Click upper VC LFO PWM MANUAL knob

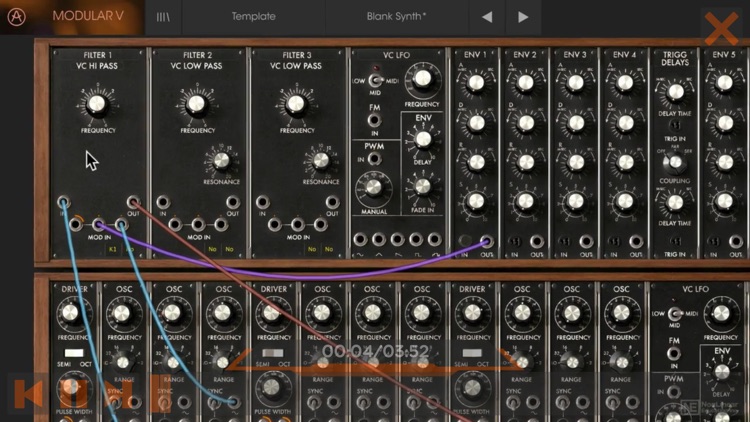[374, 188]
